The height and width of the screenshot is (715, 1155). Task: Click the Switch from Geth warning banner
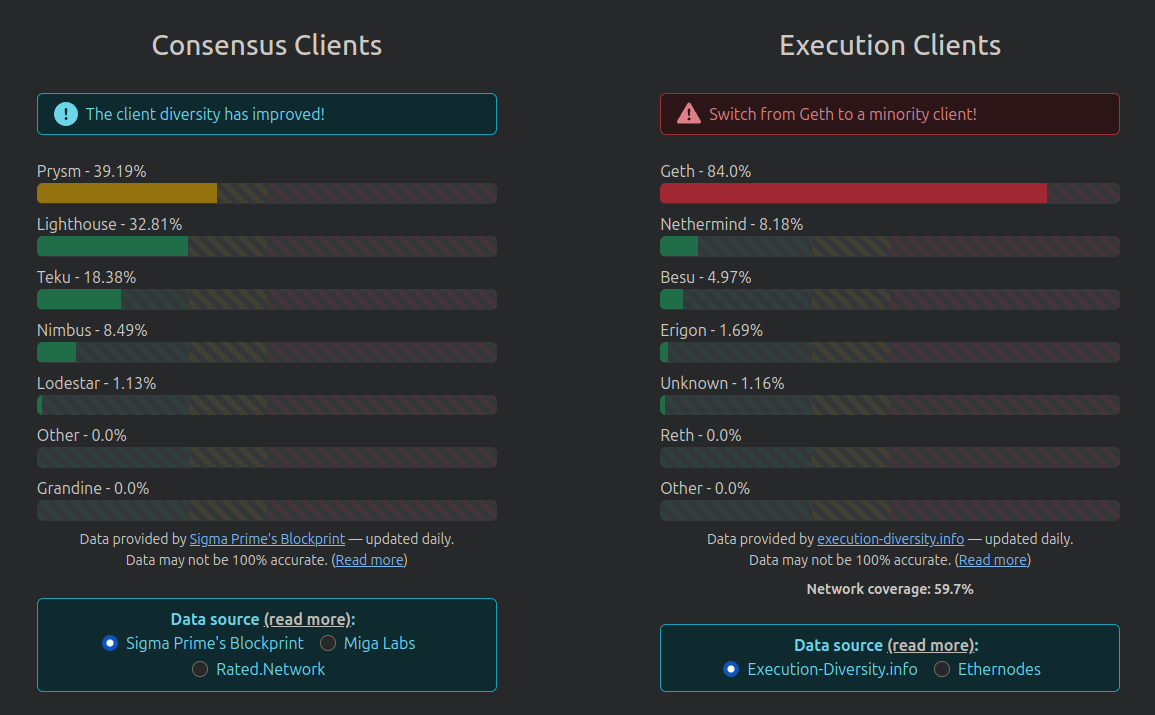[x=890, y=114]
